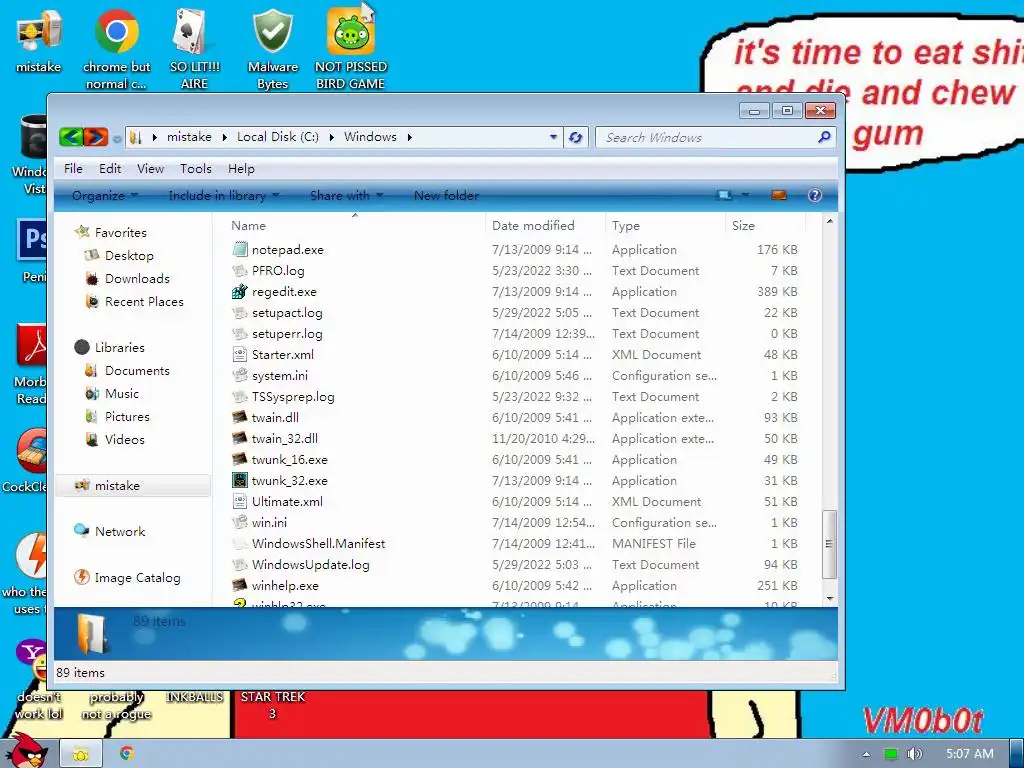Expand the arrow after Local Disk (C:)
The height and width of the screenshot is (768, 1024).
tap(331, 137)
